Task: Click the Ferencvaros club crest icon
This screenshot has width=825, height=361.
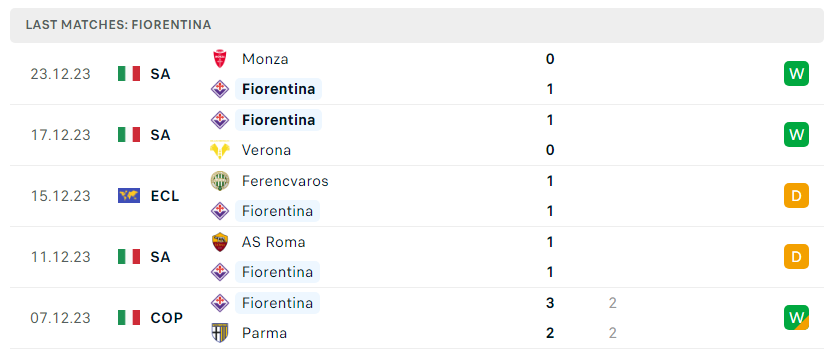Action: (219, 180)
